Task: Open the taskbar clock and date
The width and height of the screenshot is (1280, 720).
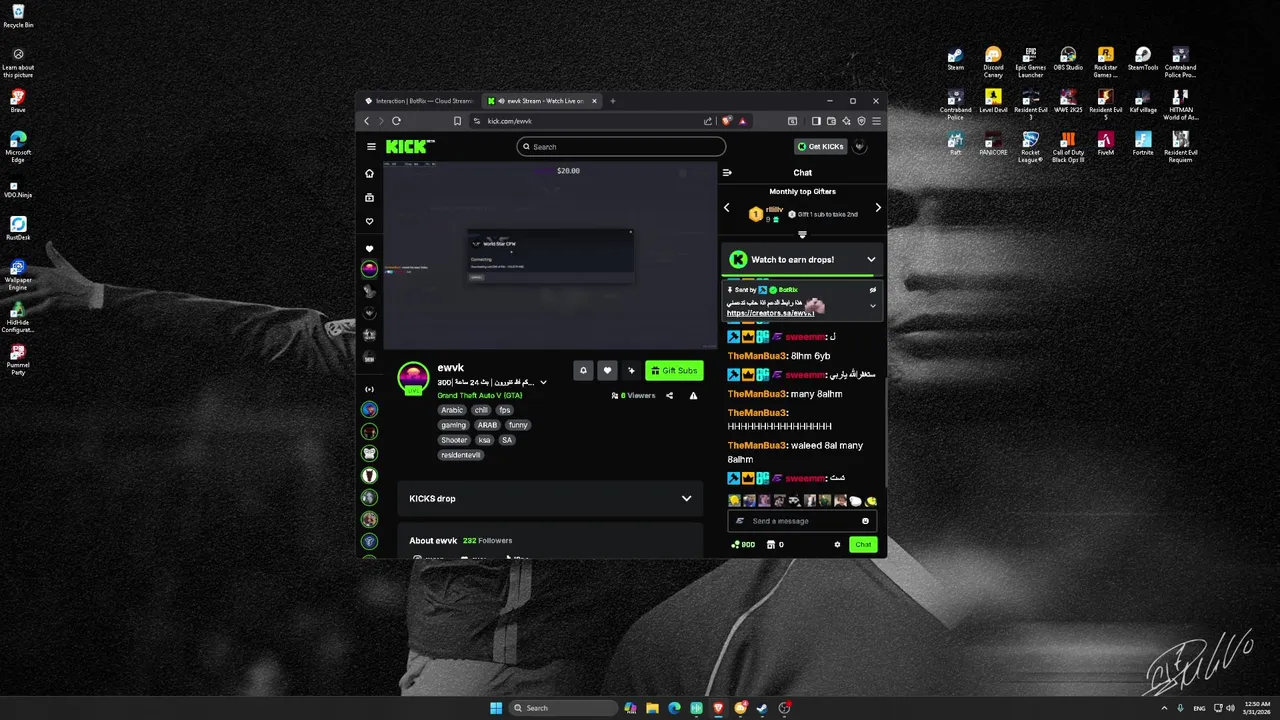Action: pyautogui.click(x=1256, y=708)
